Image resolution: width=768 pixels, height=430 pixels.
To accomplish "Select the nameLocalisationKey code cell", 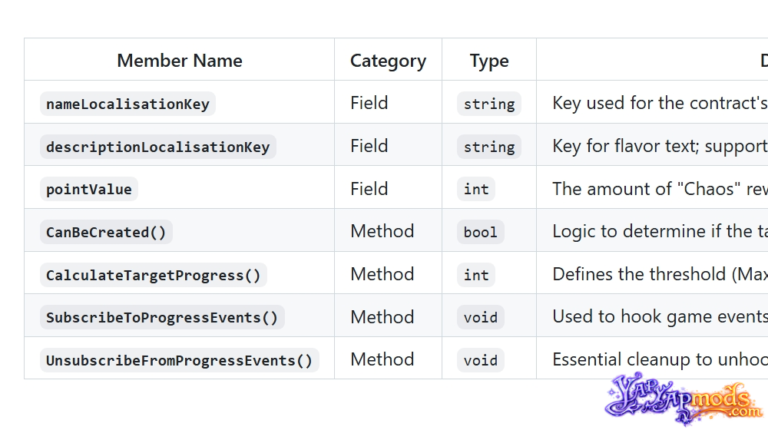I will pos(128,104).
